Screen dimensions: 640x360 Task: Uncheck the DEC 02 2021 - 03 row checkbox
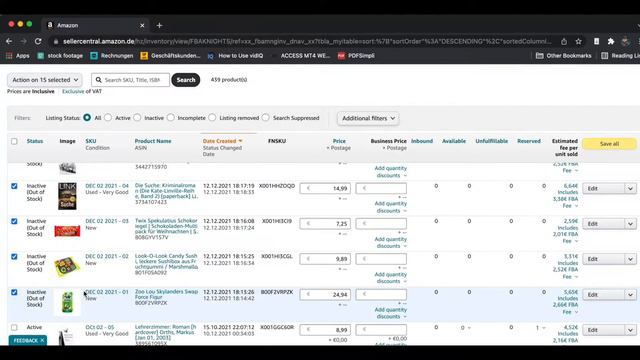coord(14,221)
